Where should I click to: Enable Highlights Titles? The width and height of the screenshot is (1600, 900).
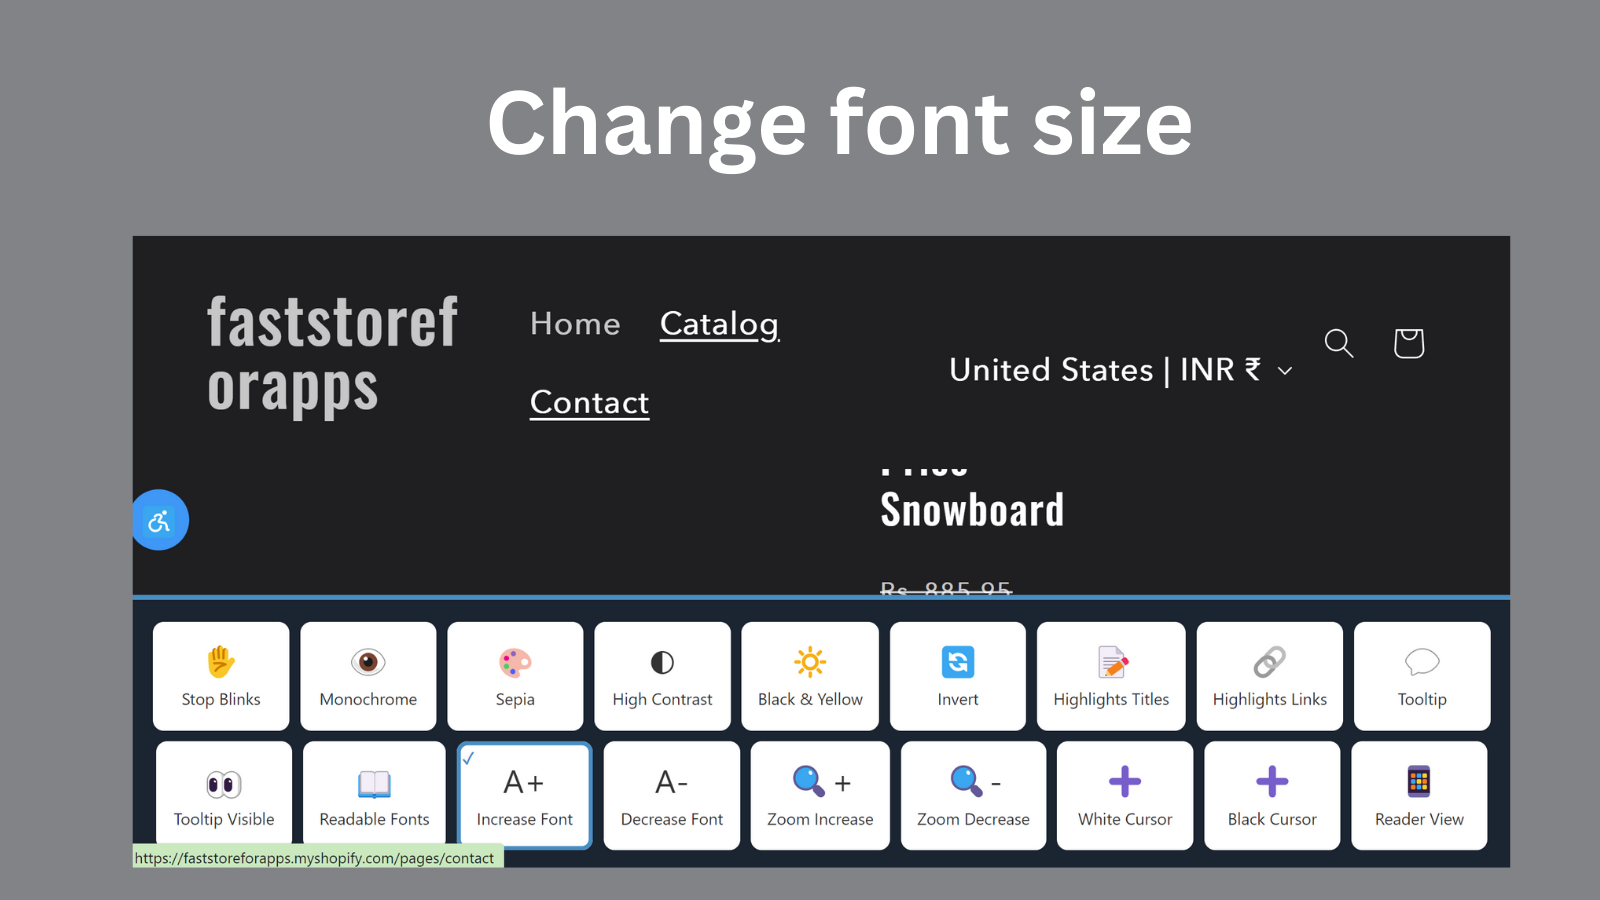1111,676
